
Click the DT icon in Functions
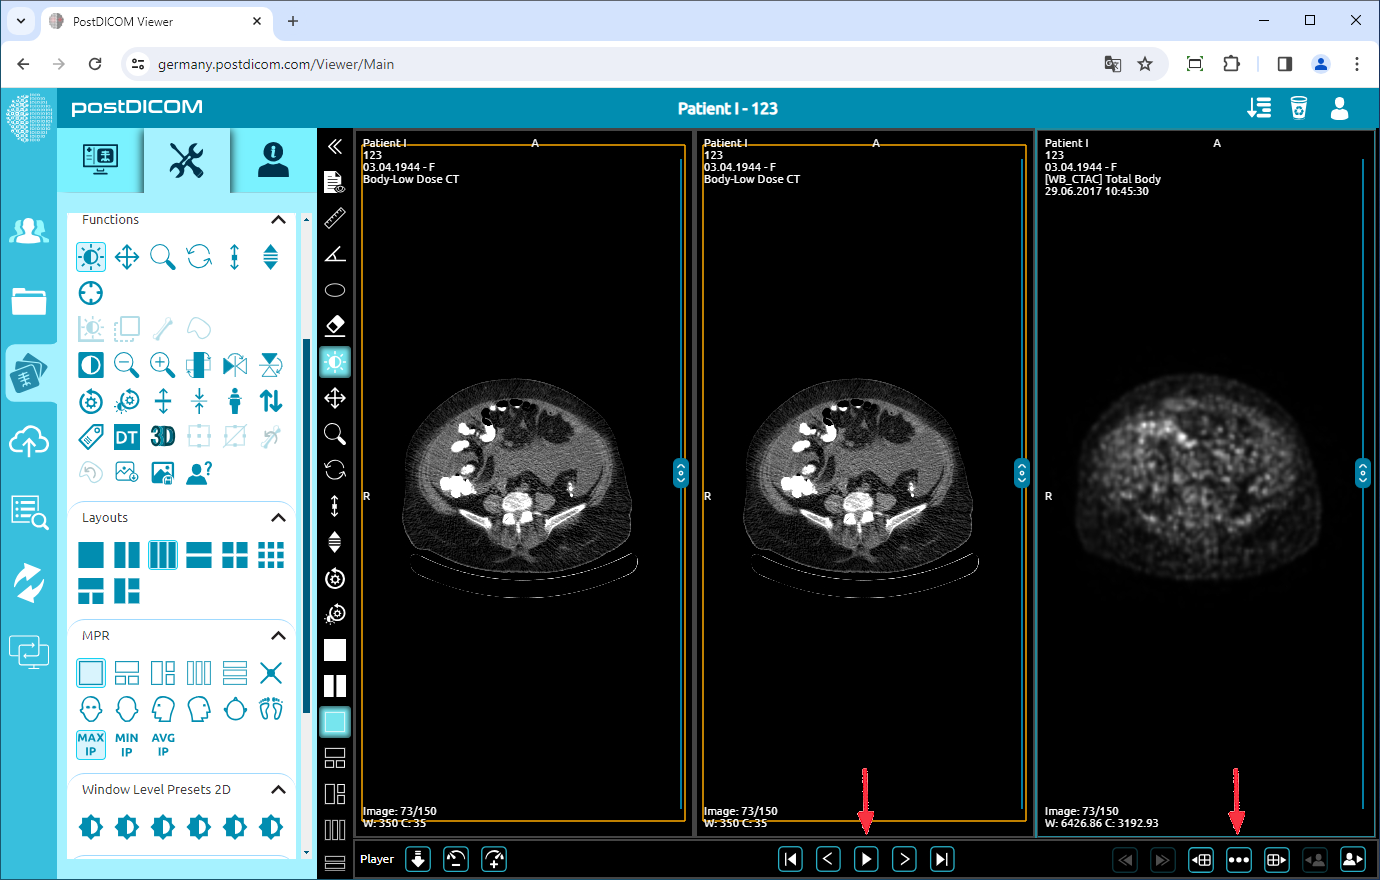[127, 436]
